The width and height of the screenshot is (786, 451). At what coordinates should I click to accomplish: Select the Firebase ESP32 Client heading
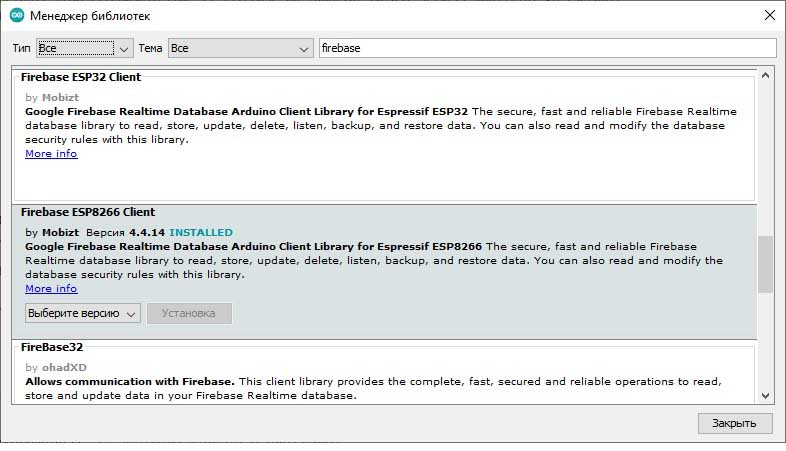[81, 77]
